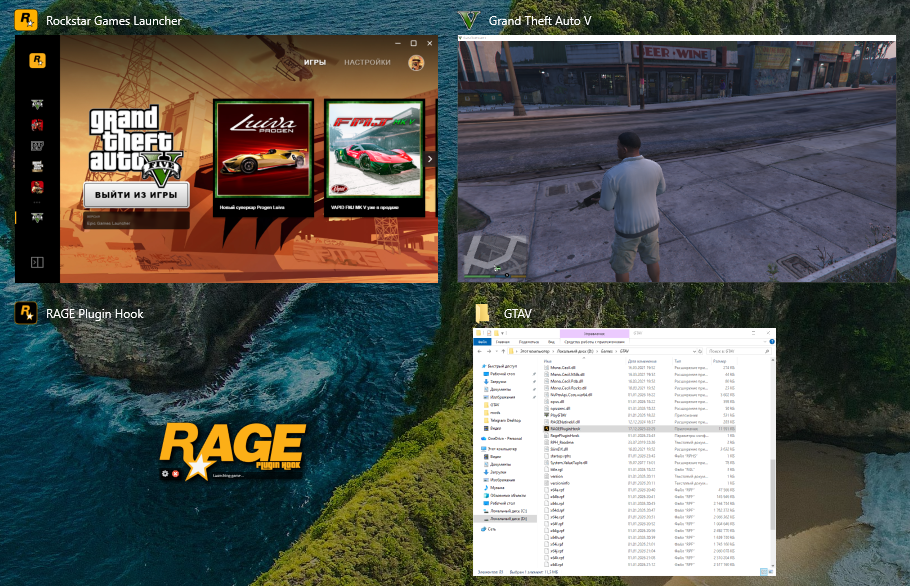The image size is (910, 586).
Task: Switch to the Grand Theft Auto V window thumbnail title
Action: point(540,21)
